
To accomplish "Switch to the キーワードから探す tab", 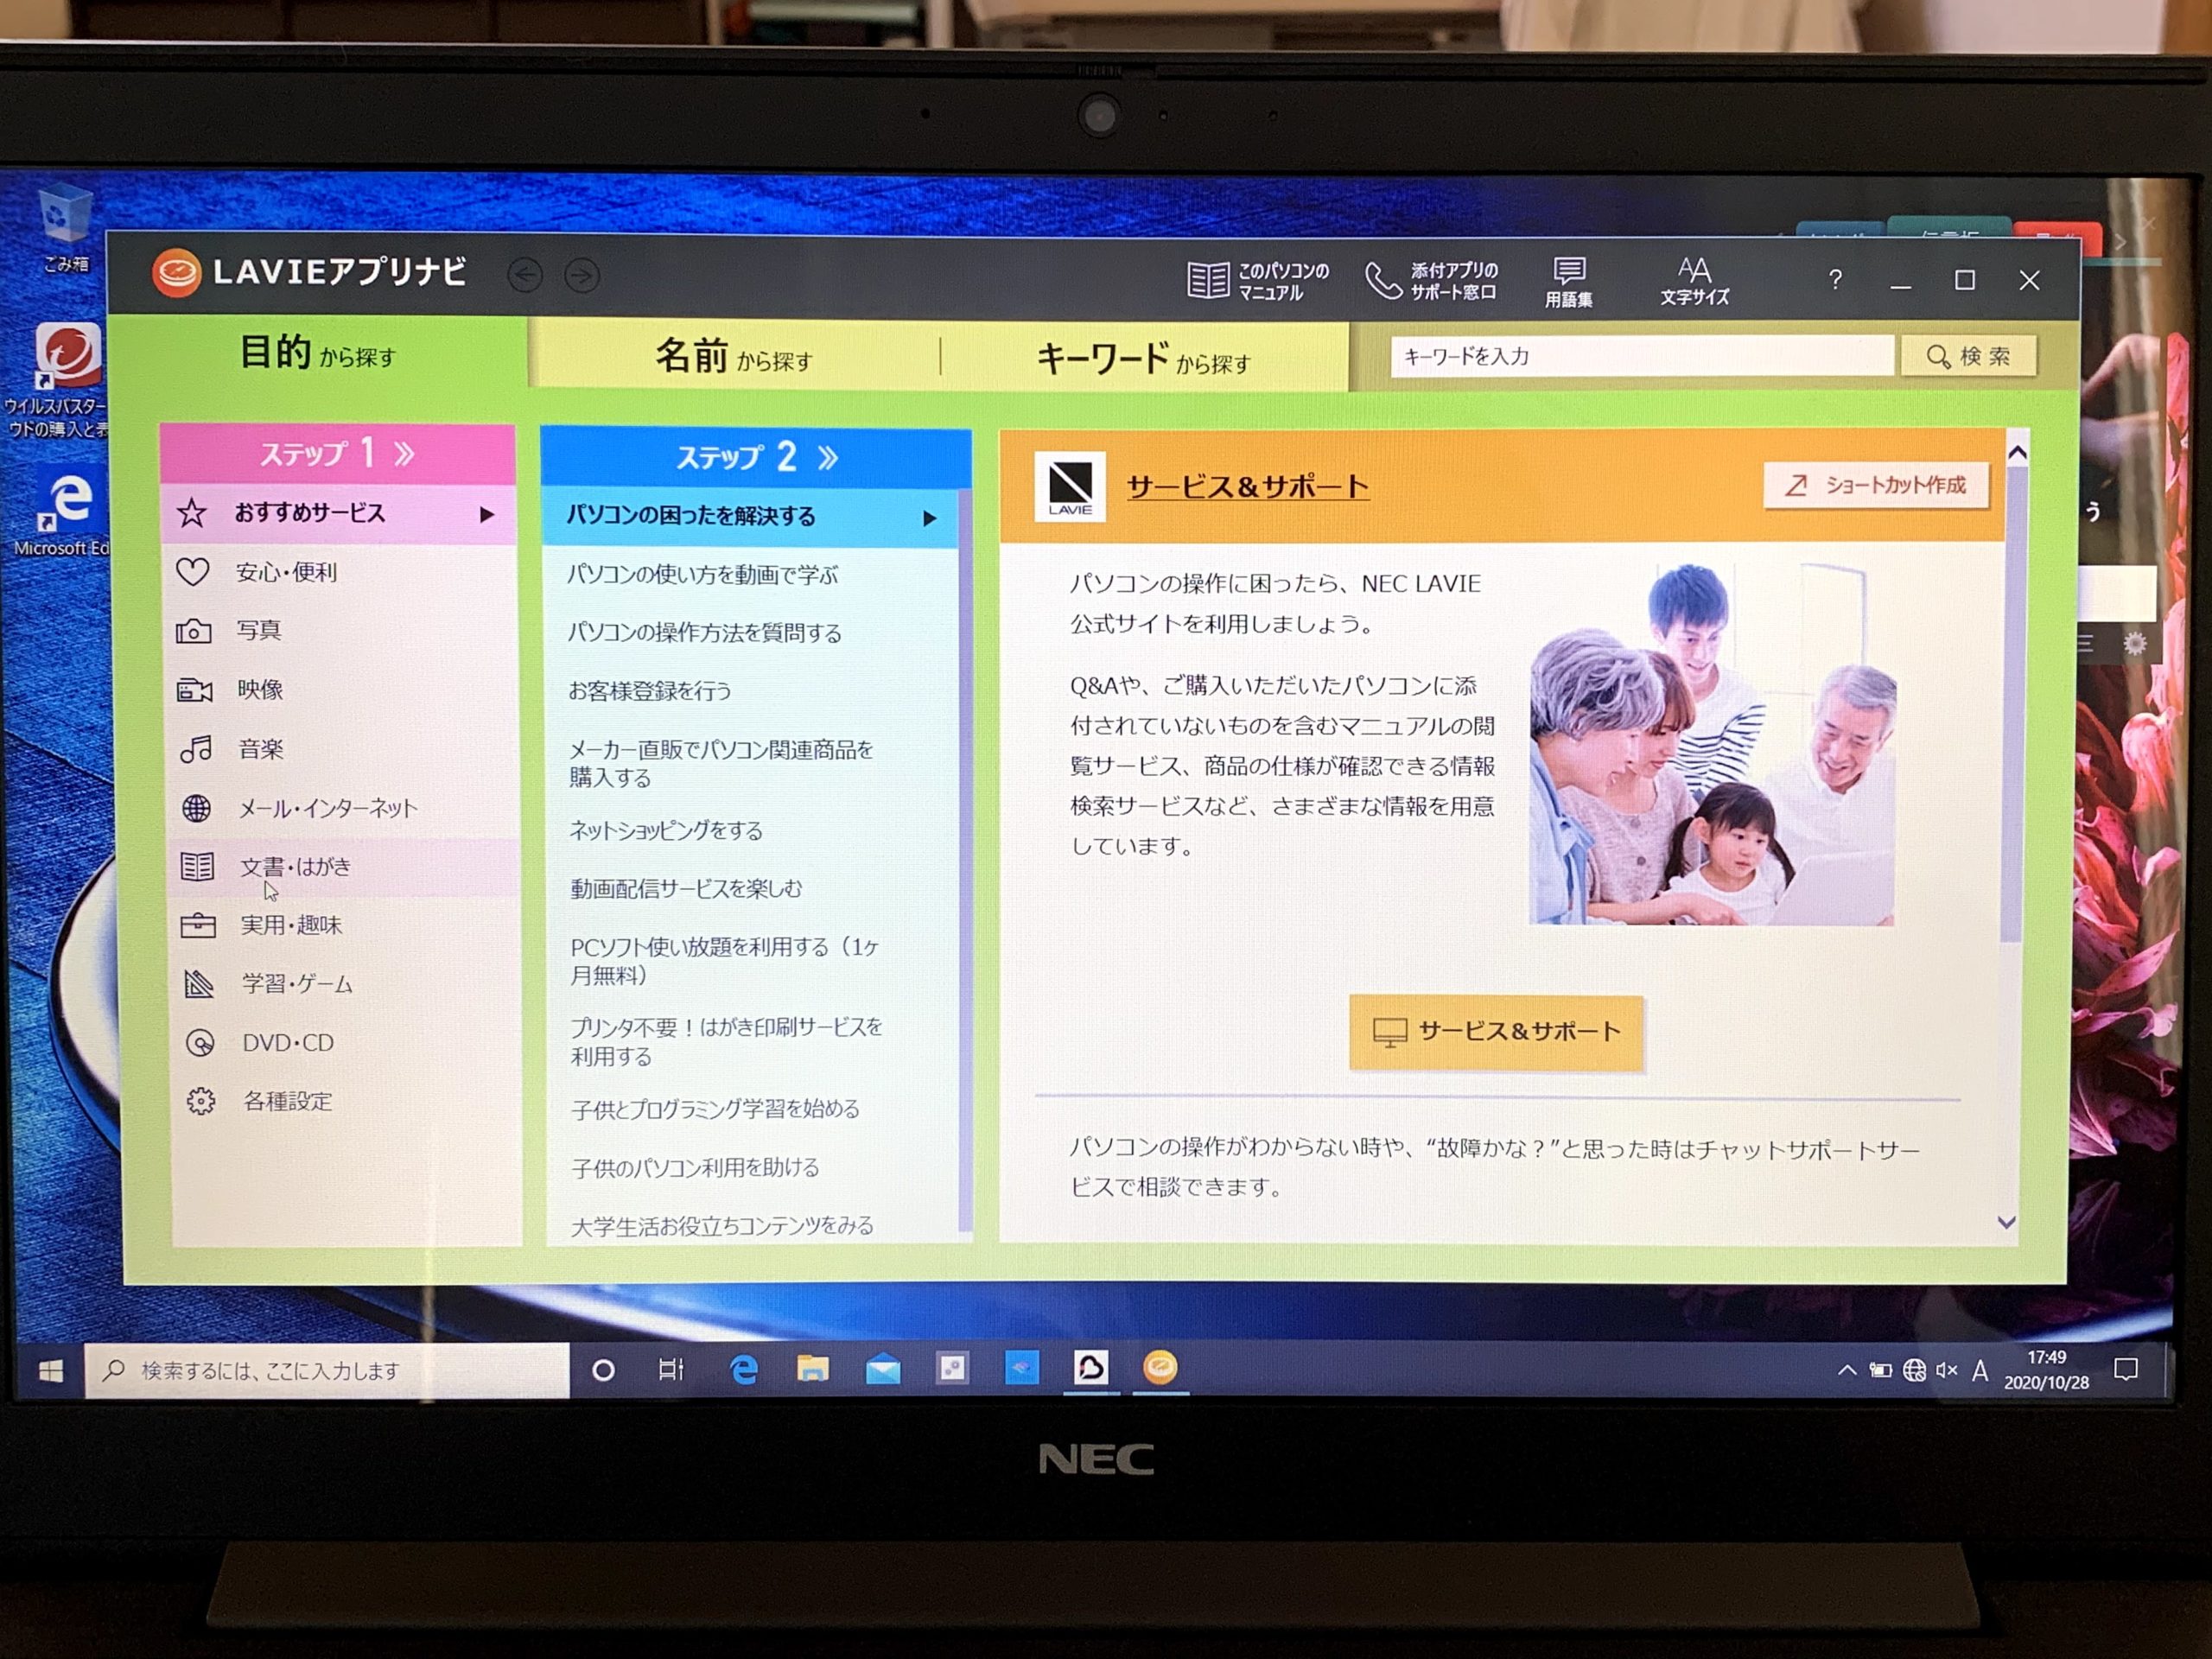I will [x=1143, y=359].
